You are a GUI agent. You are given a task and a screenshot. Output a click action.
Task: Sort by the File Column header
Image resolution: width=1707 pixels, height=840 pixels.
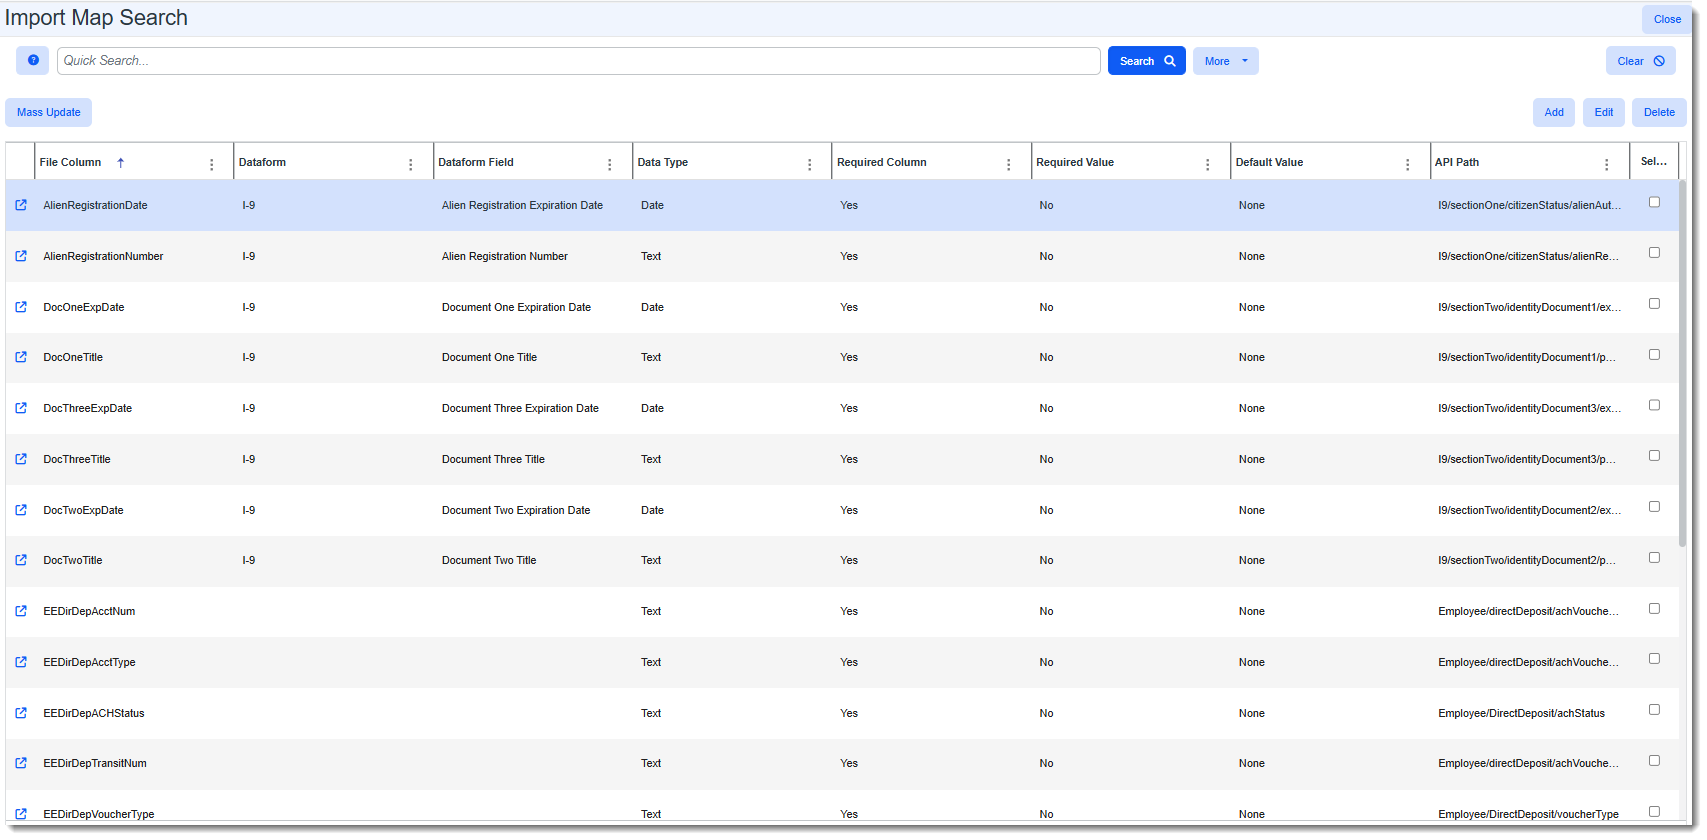click(71, 162)
